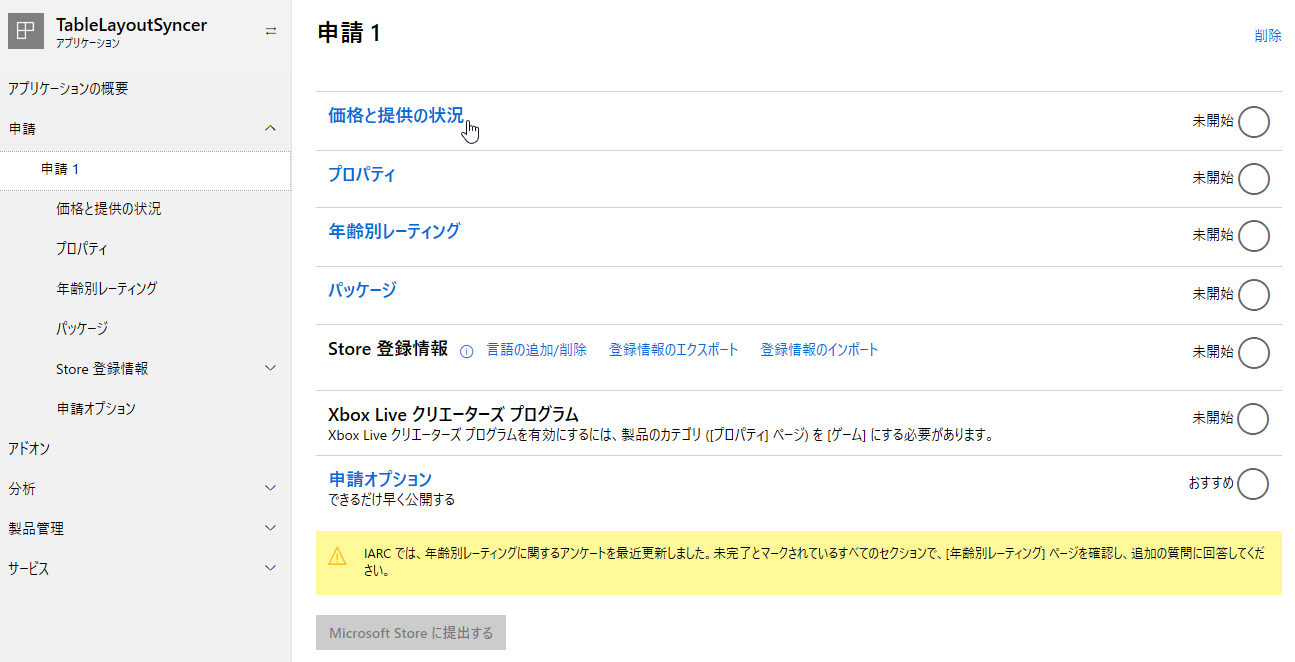This screenshot has height=662, width=1295.
Task: Click the status circle for 申請オプション
Action: click(1254, 484)
